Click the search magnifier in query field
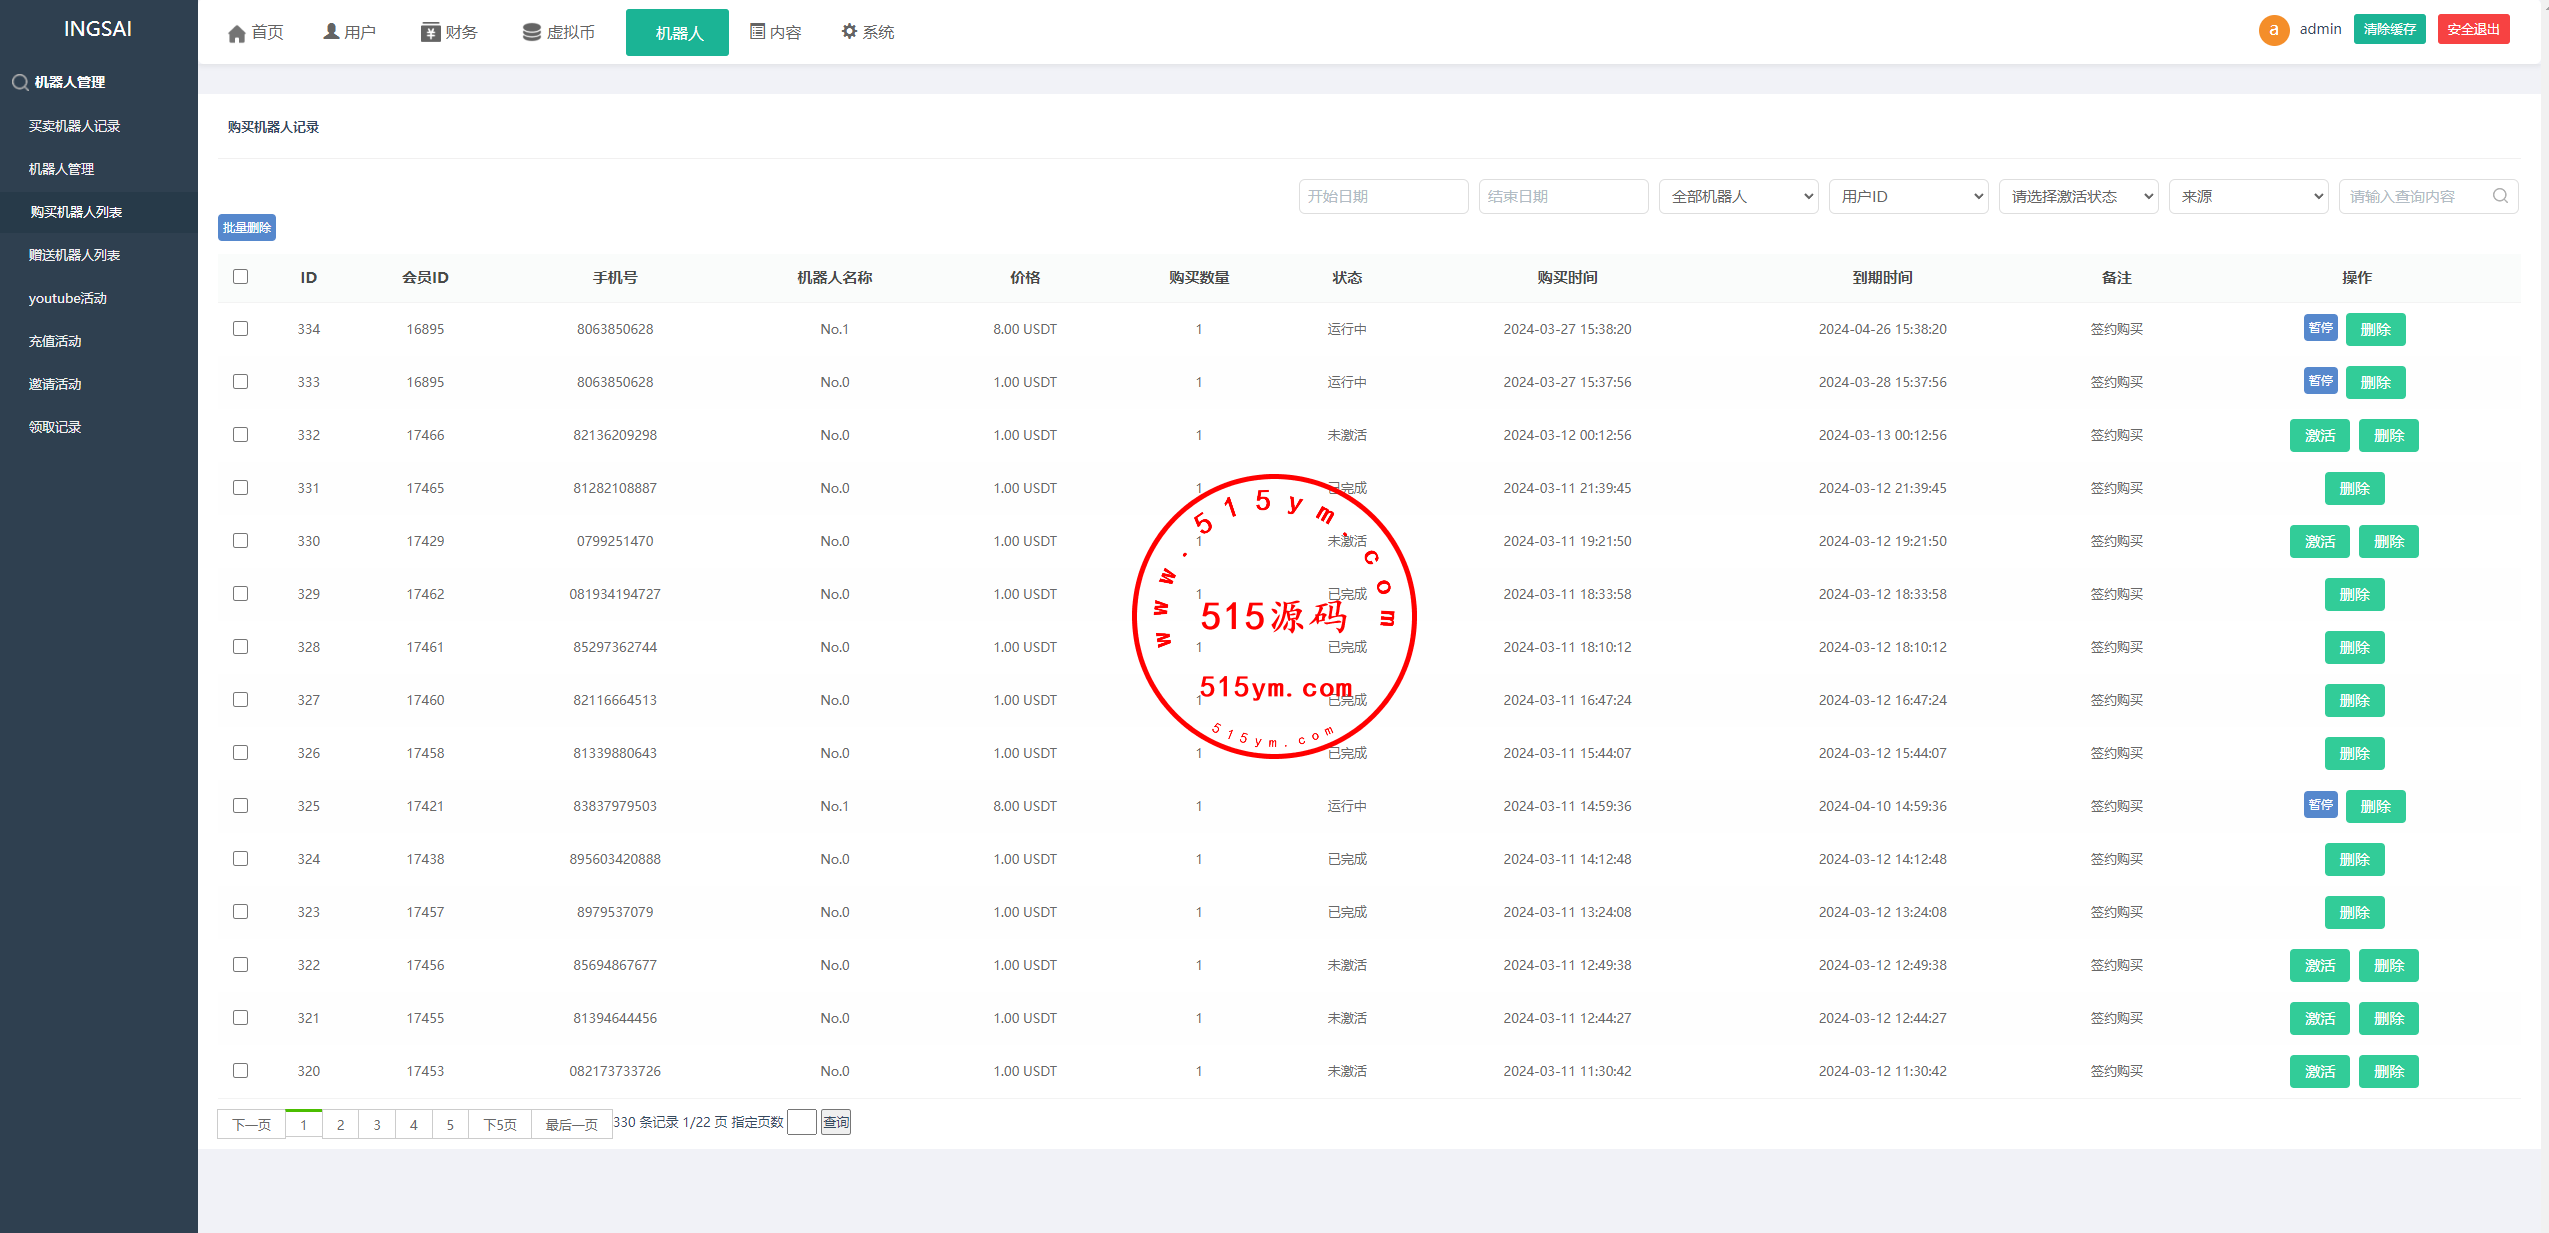This screenshot has width=2549, height=1233. (2499, 196)
